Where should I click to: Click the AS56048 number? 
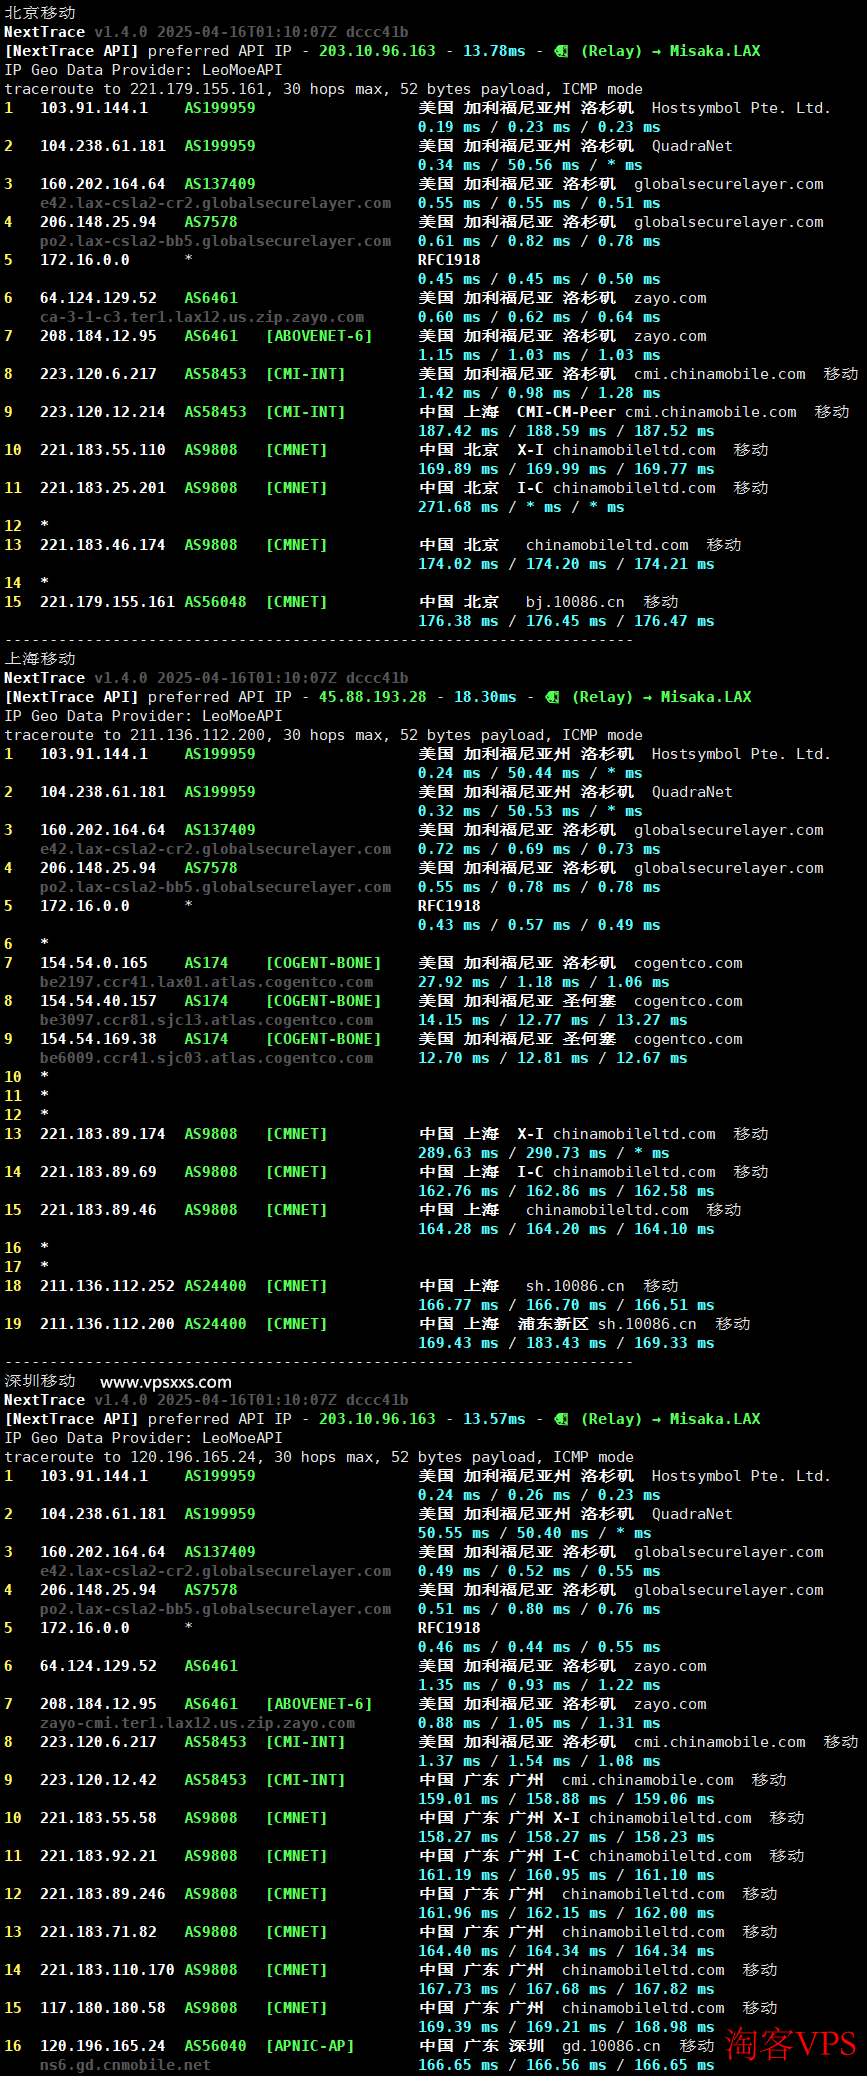(215, 601)
